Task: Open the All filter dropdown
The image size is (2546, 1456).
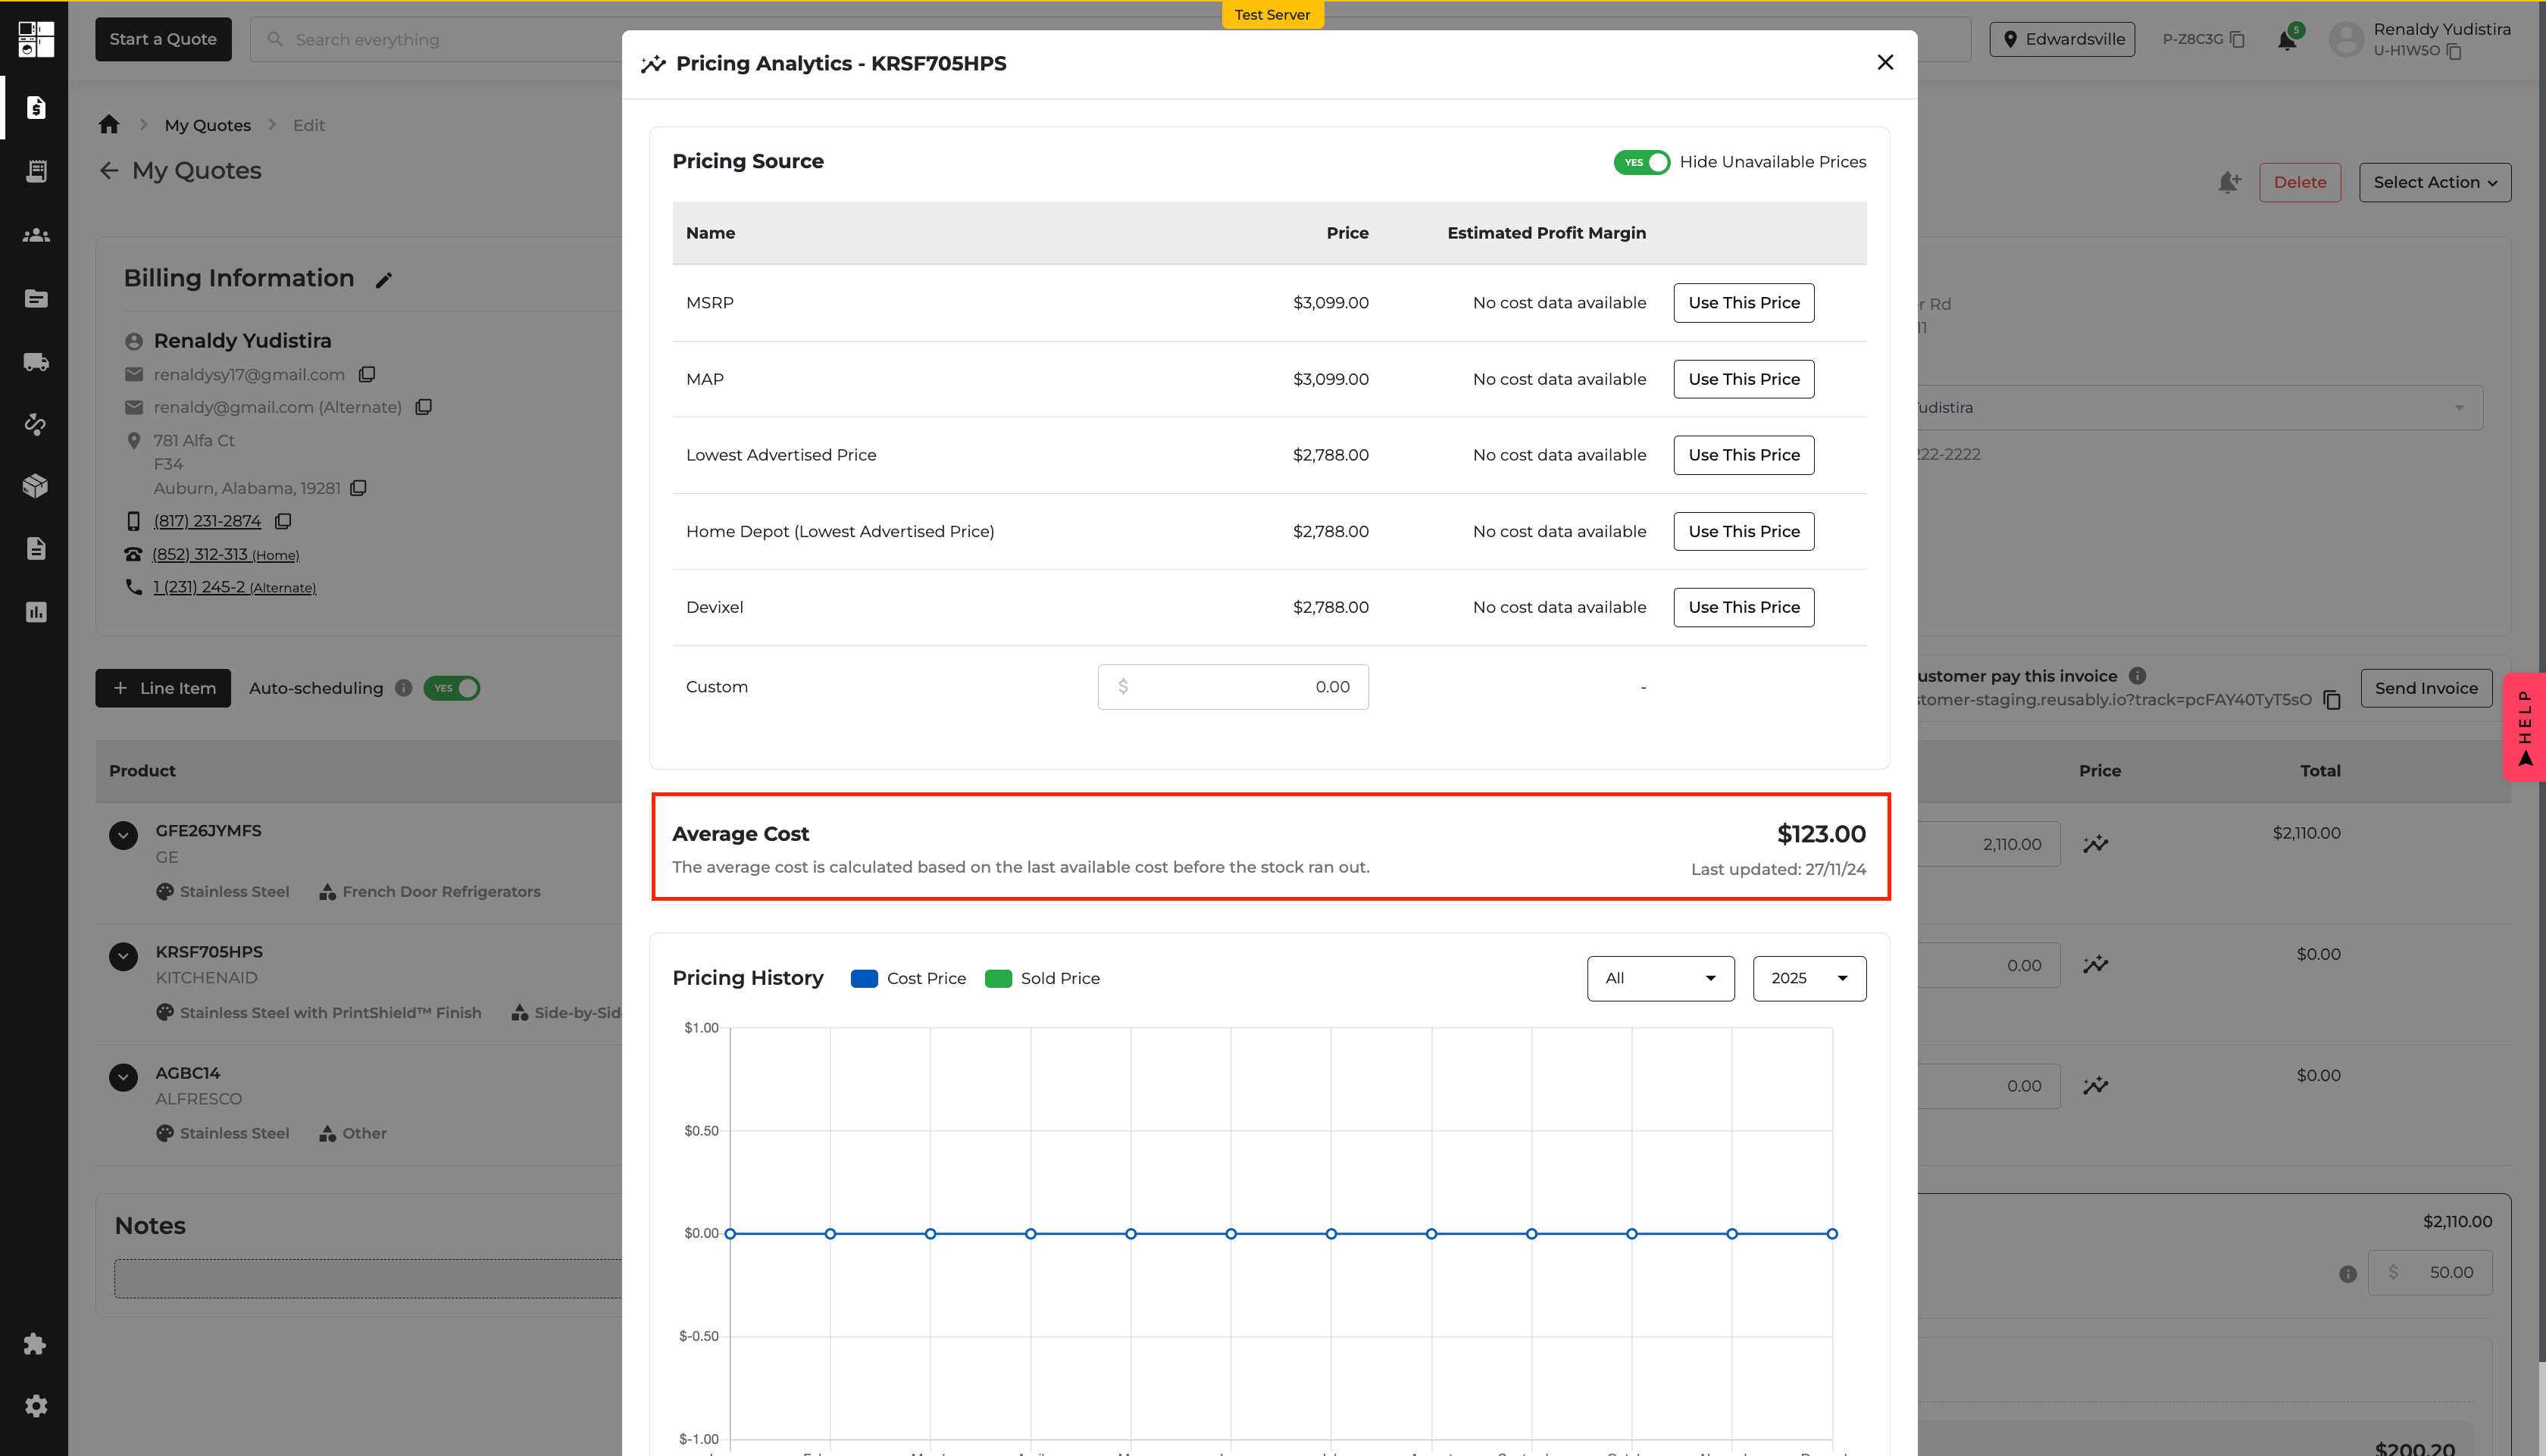Action: pos(1660,978)
